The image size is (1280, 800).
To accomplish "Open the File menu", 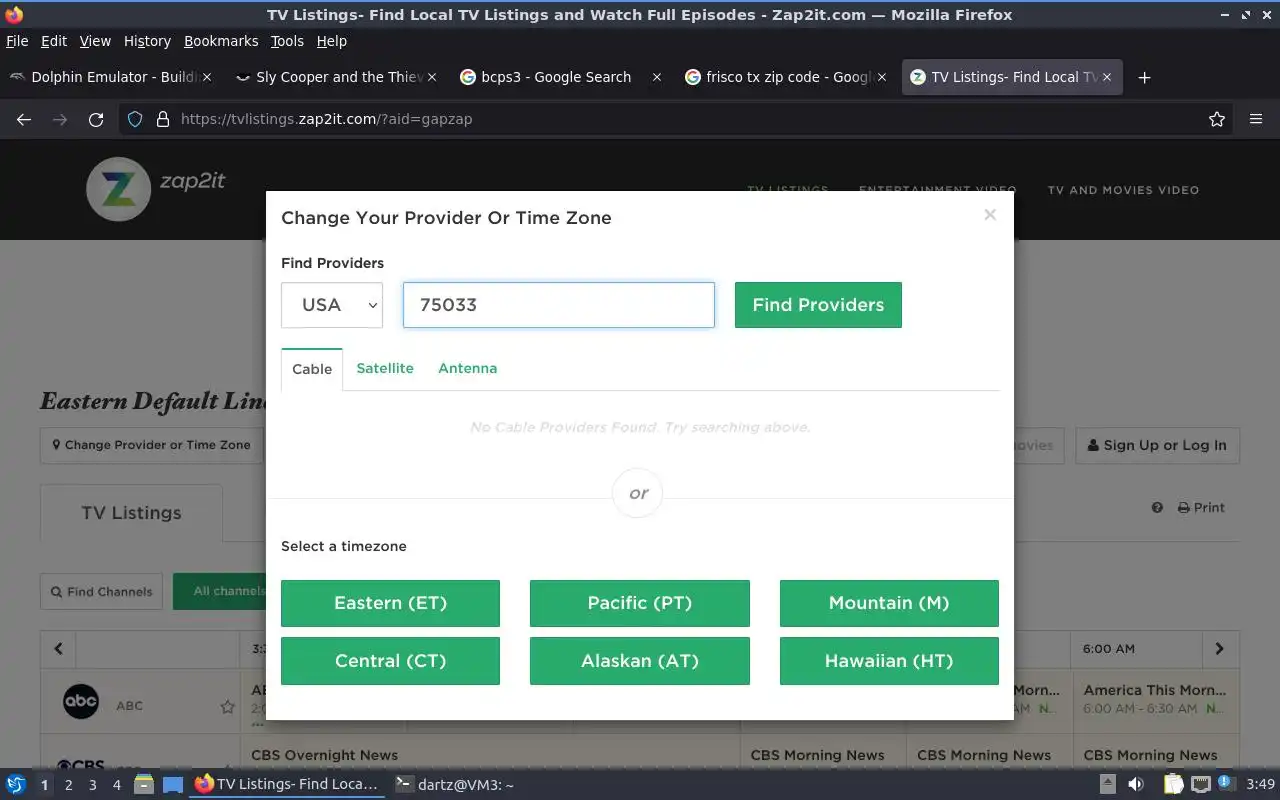I will [17, 41].
